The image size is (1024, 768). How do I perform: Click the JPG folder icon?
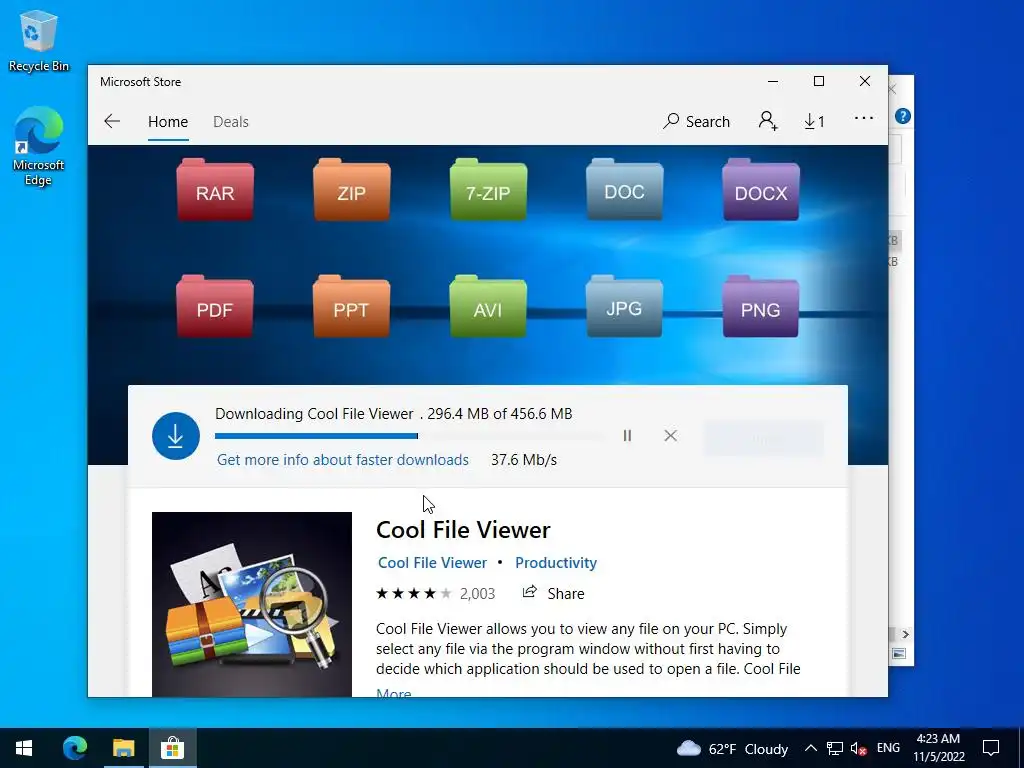[x=624, y=306]
